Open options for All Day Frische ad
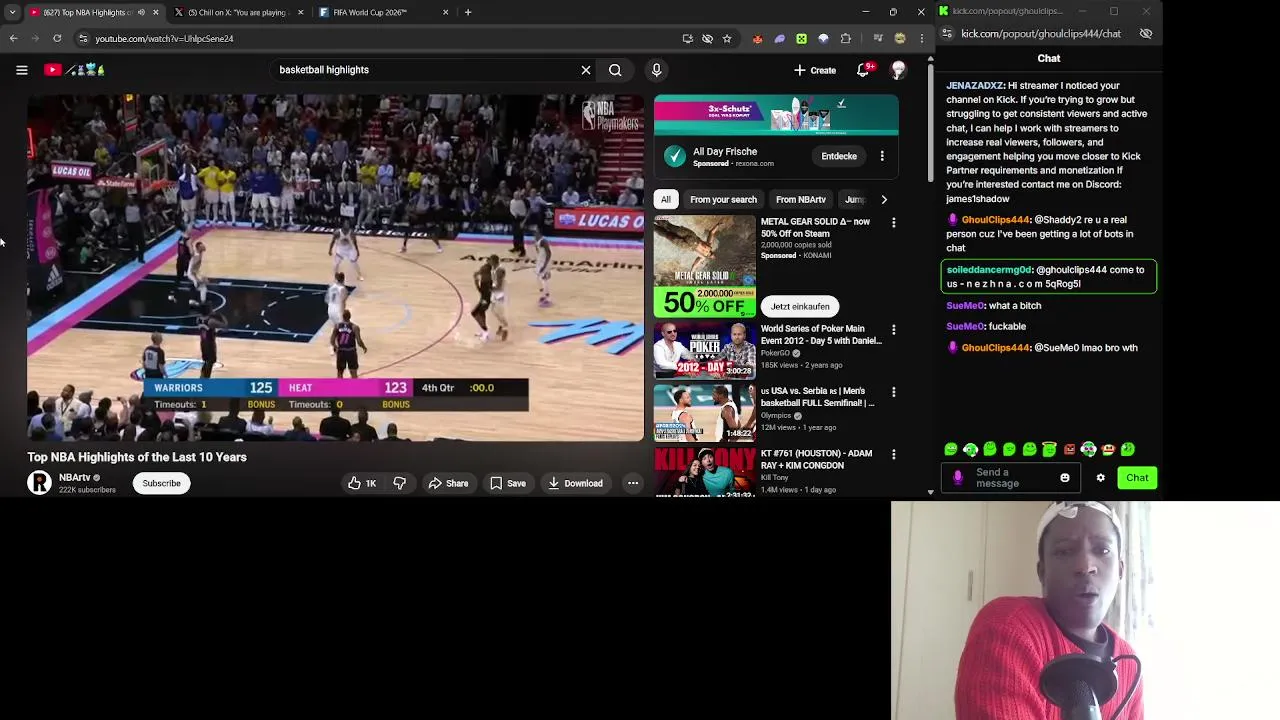Screen dimensions: 1280x720 tap(882, 156)
